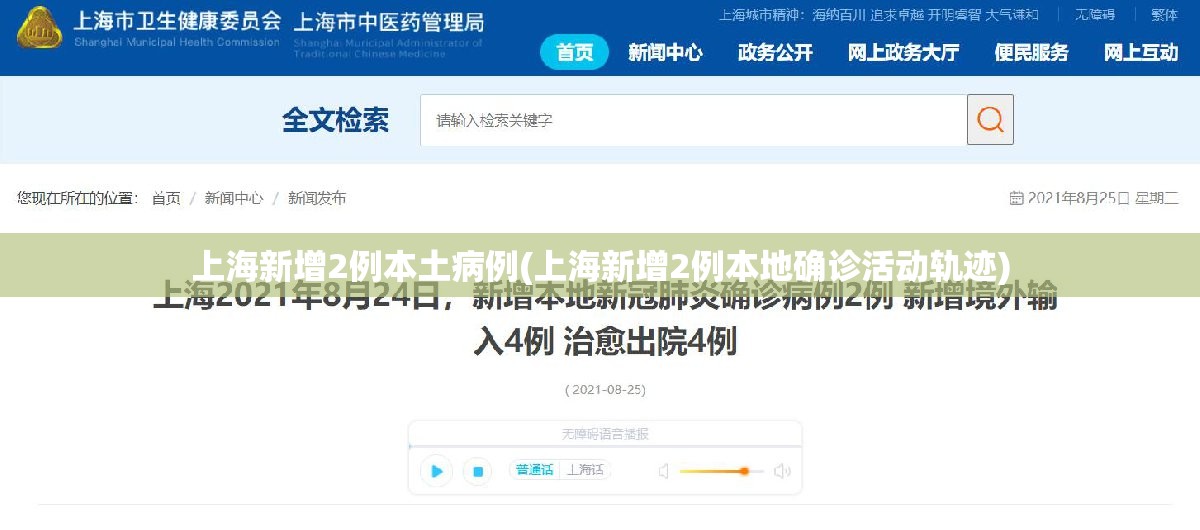Click the 新闻发布 breadcrumb link
Viewport: 1200px width, 530px height.
point(317,198)
